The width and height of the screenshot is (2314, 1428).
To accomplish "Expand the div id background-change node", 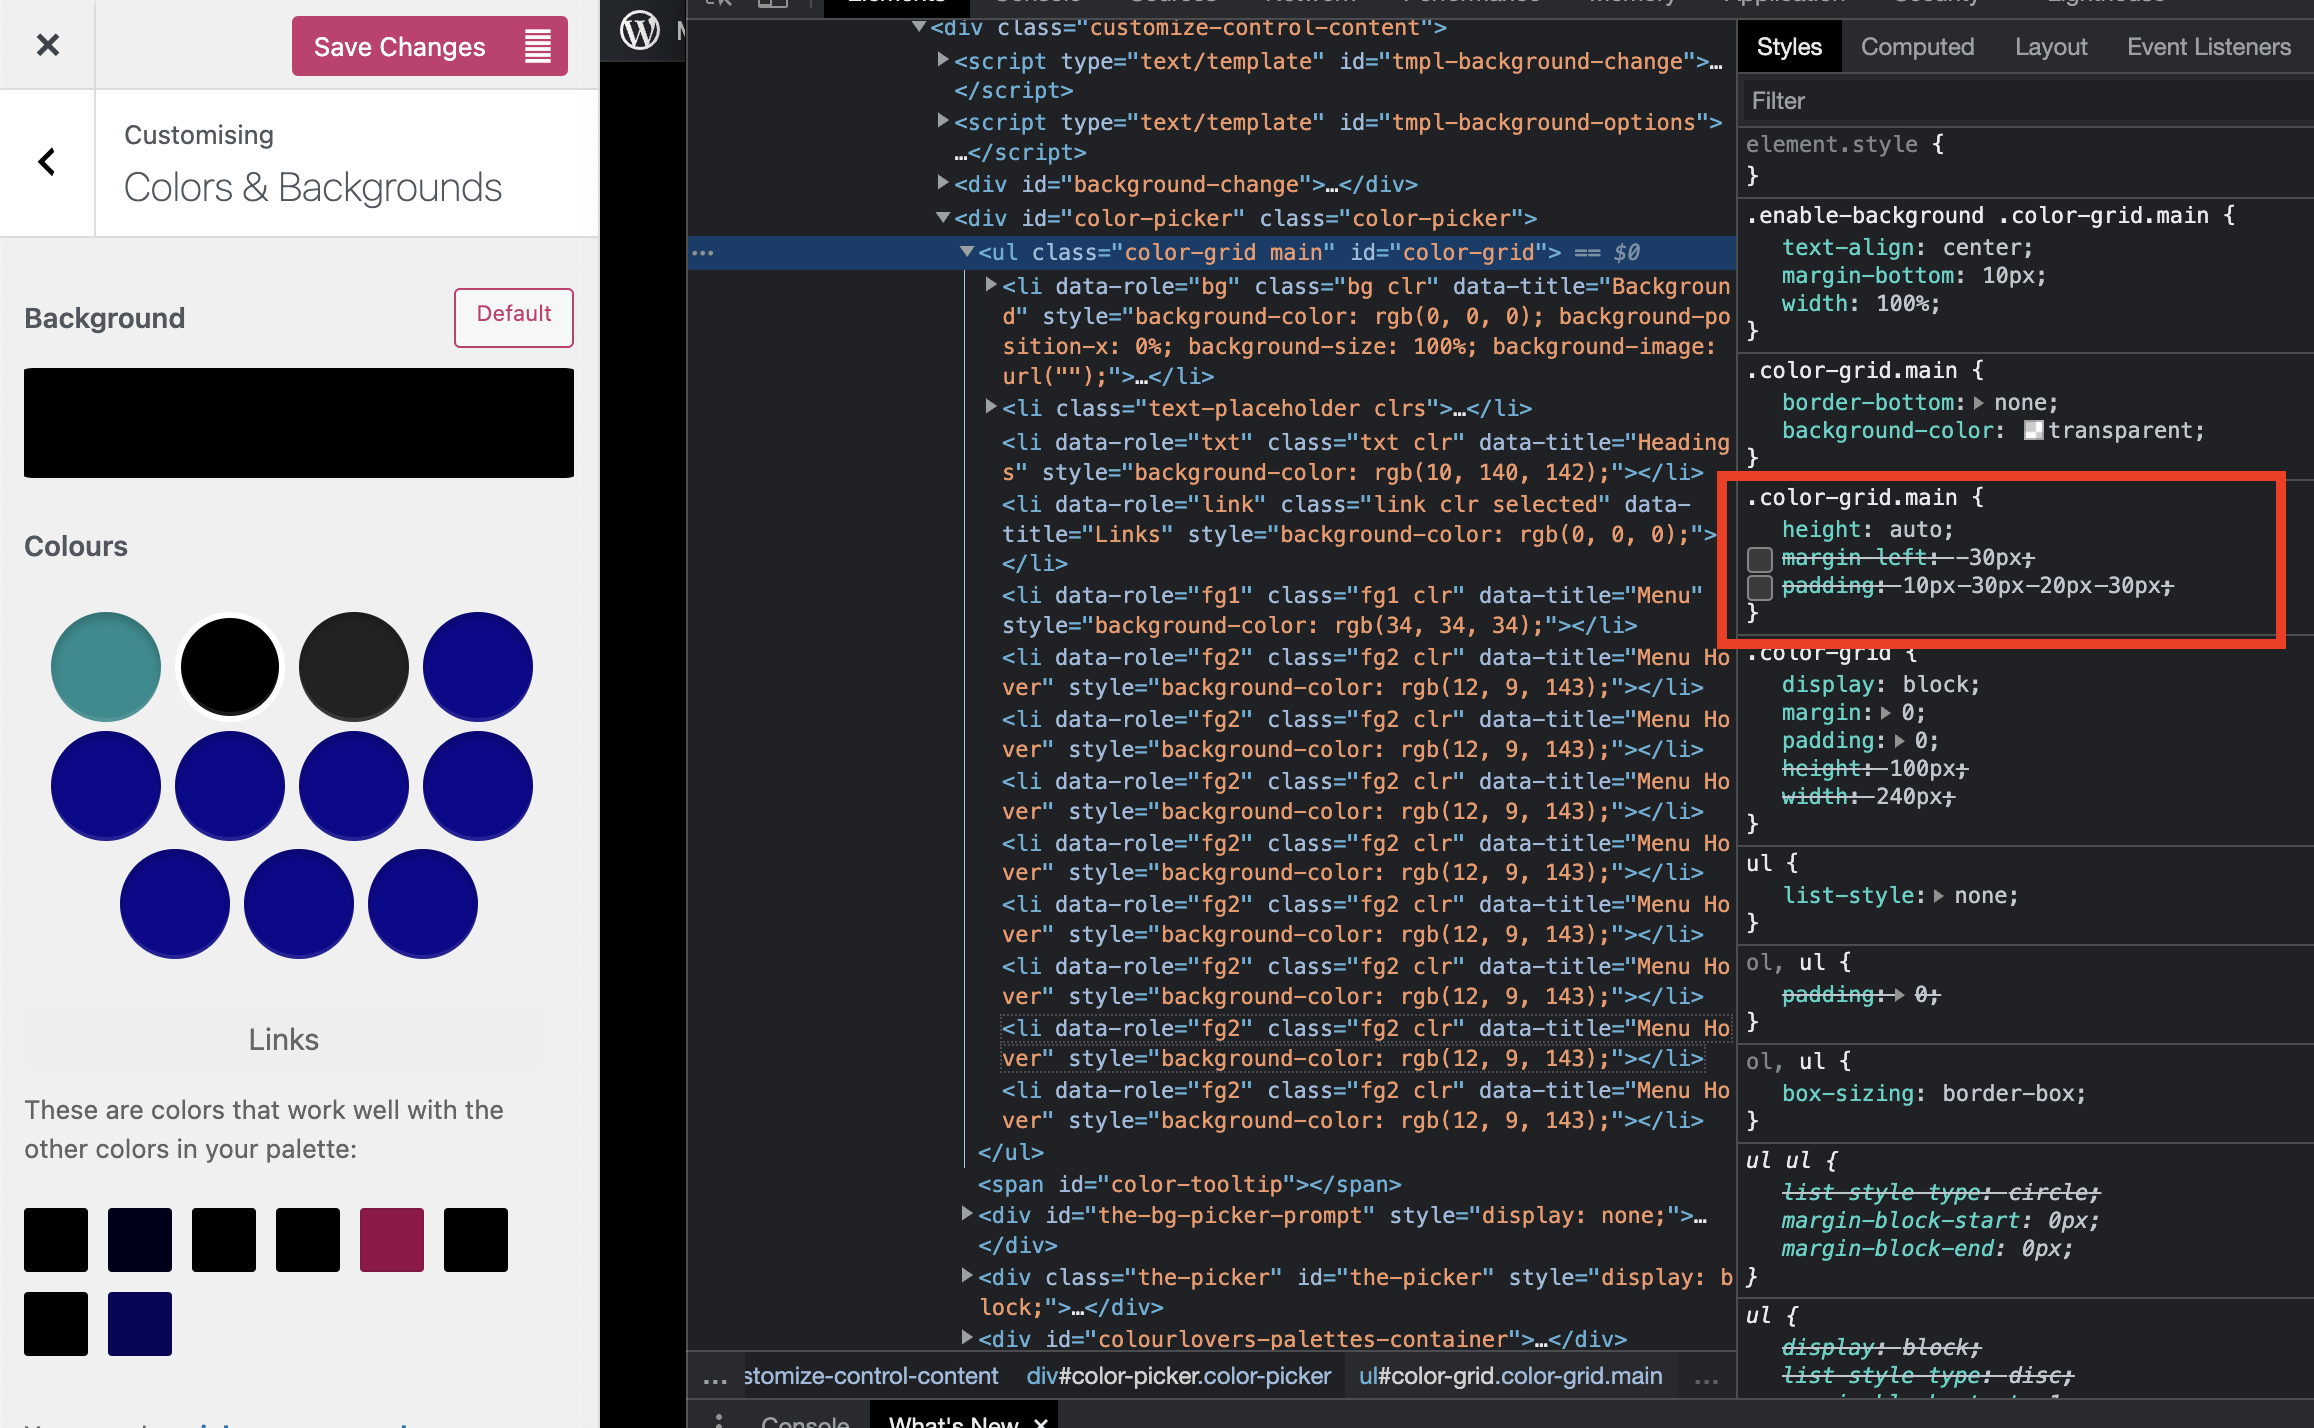I will 943,184.
